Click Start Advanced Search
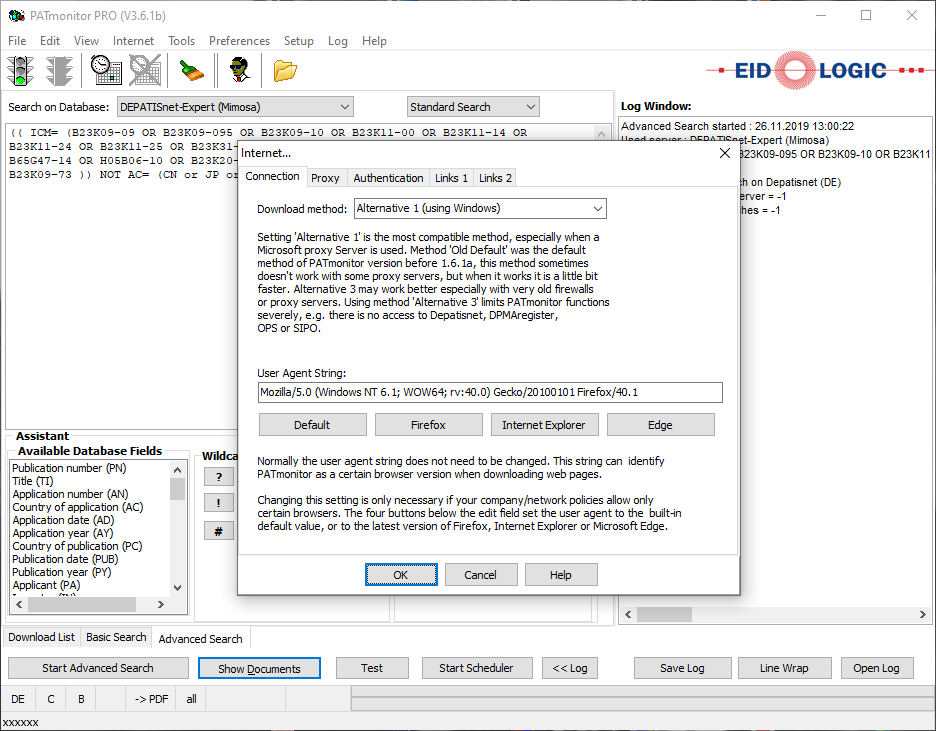Image resolution: width=936 pixels, height=731 pixels. pos(98,668)
